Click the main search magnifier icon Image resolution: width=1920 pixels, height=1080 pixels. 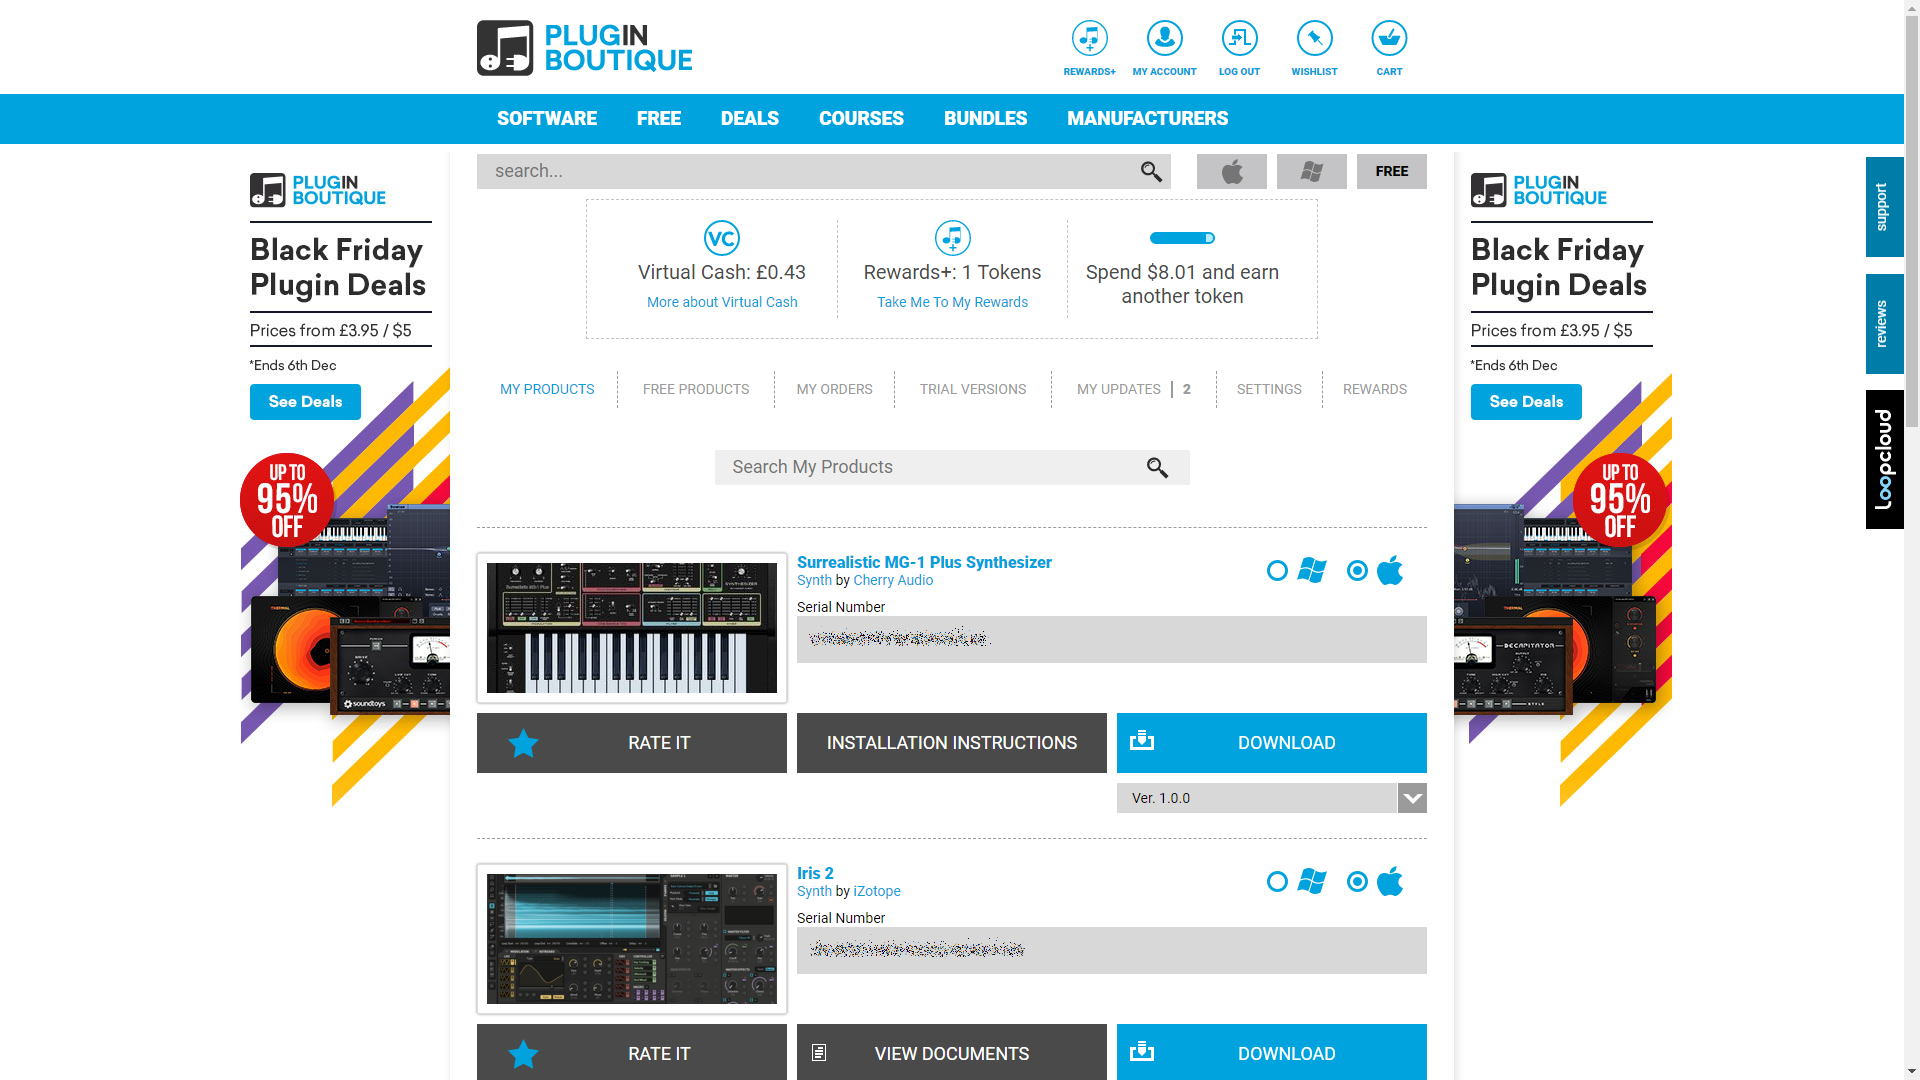tap(1151, 172)
